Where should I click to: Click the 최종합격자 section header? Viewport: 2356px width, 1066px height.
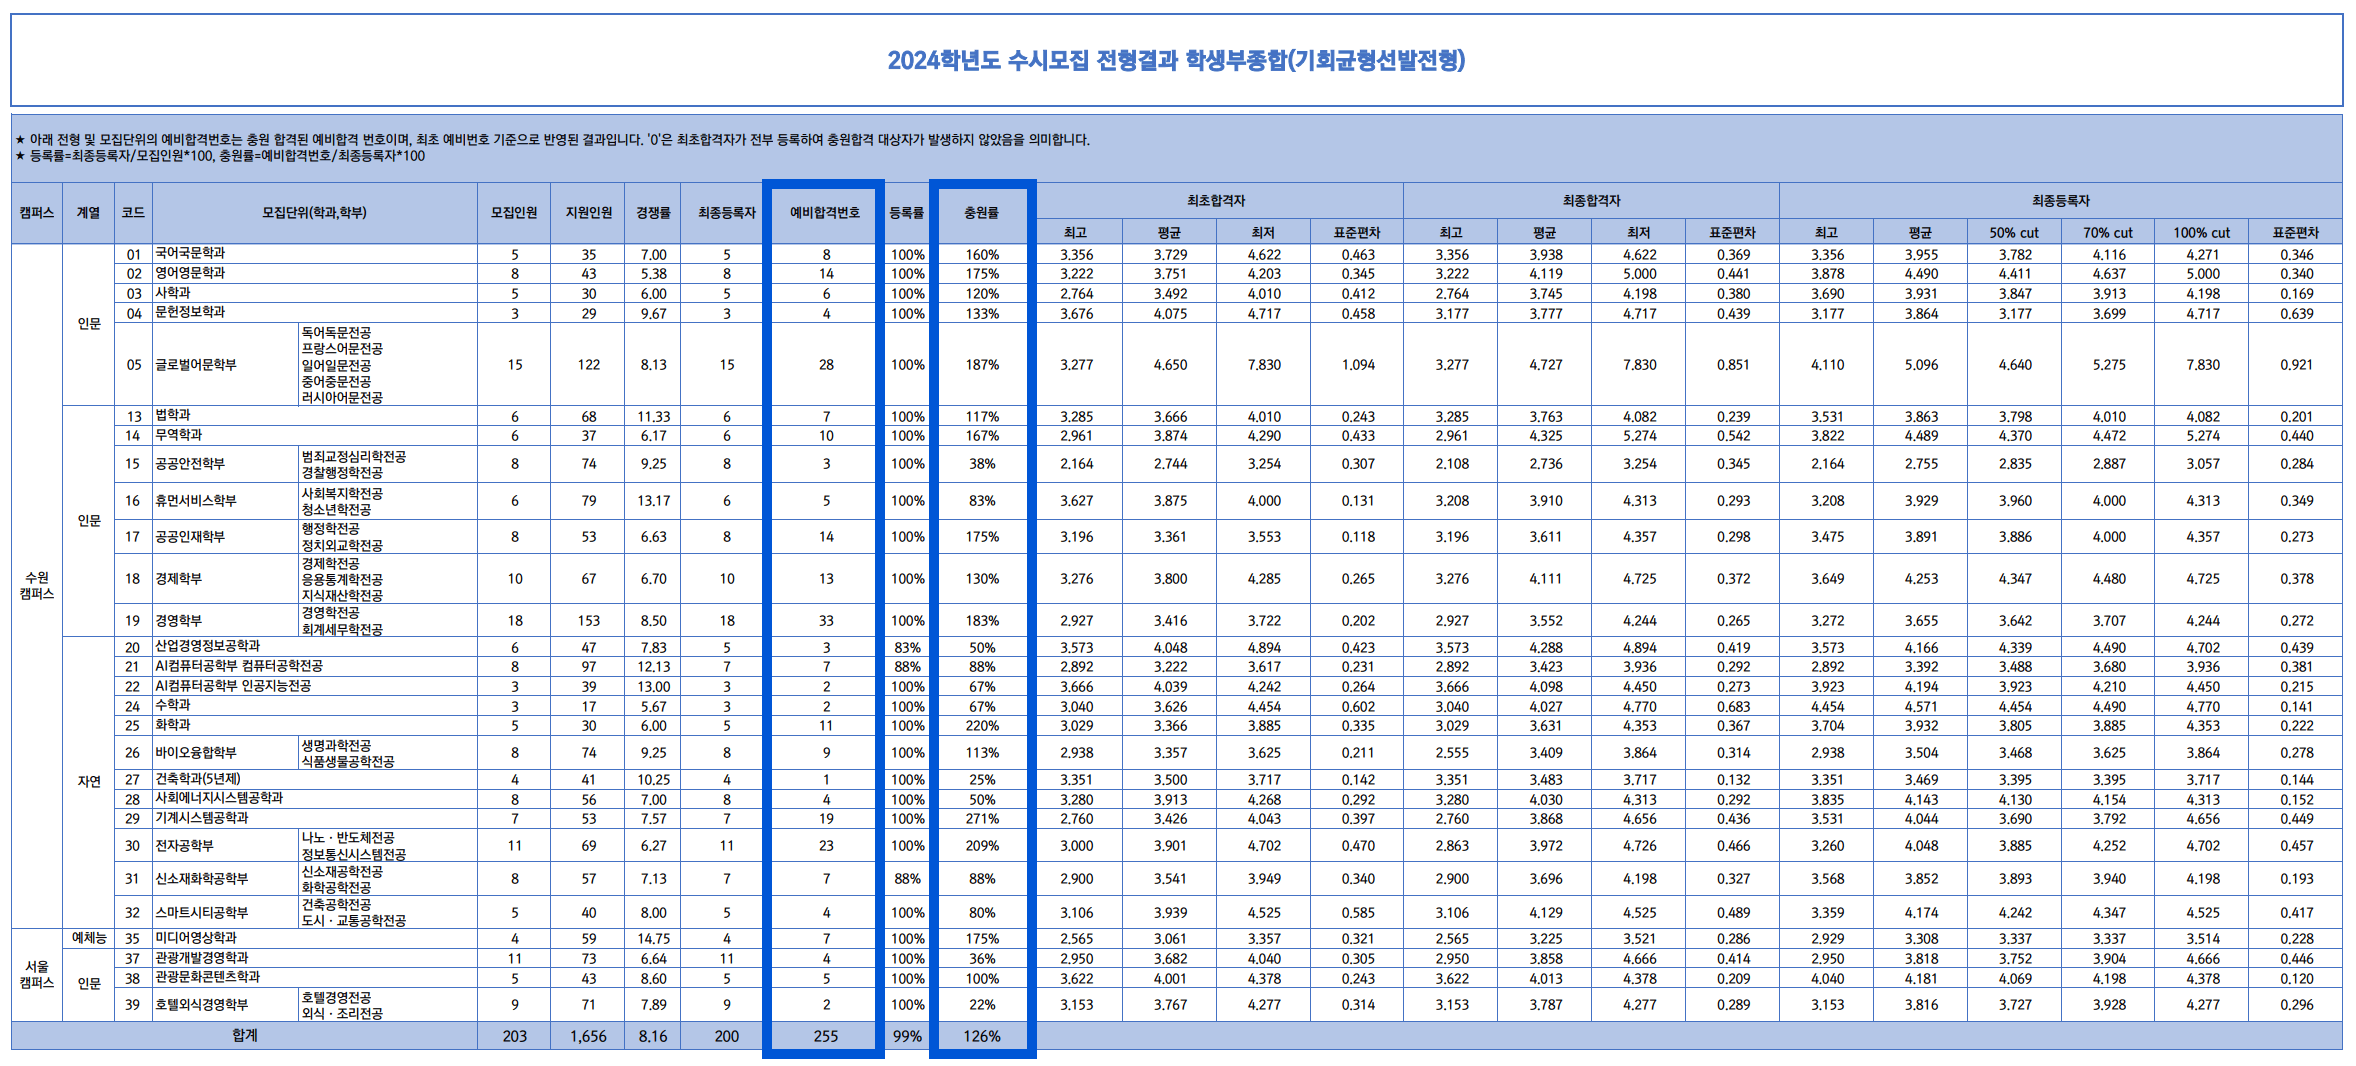click(x=1592, y=200)
